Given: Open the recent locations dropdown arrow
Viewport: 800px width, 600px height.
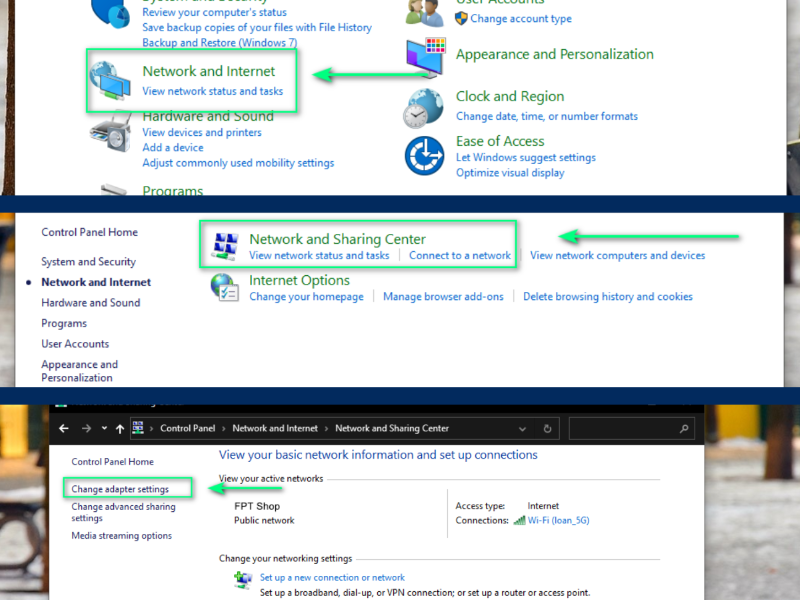Looking at the screenshot, I should [x=104, y=428].
